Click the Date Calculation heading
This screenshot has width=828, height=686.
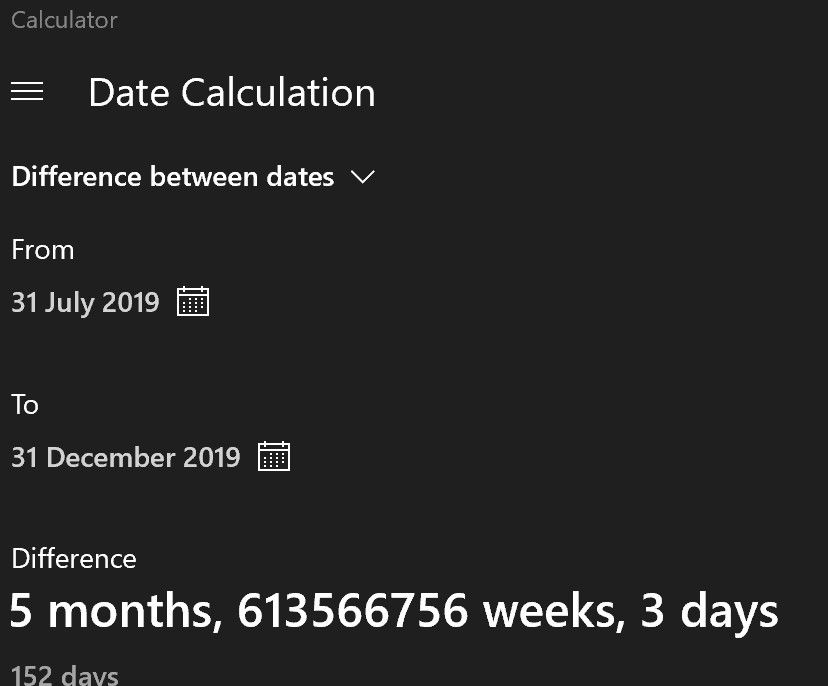(x=232, y=93)
